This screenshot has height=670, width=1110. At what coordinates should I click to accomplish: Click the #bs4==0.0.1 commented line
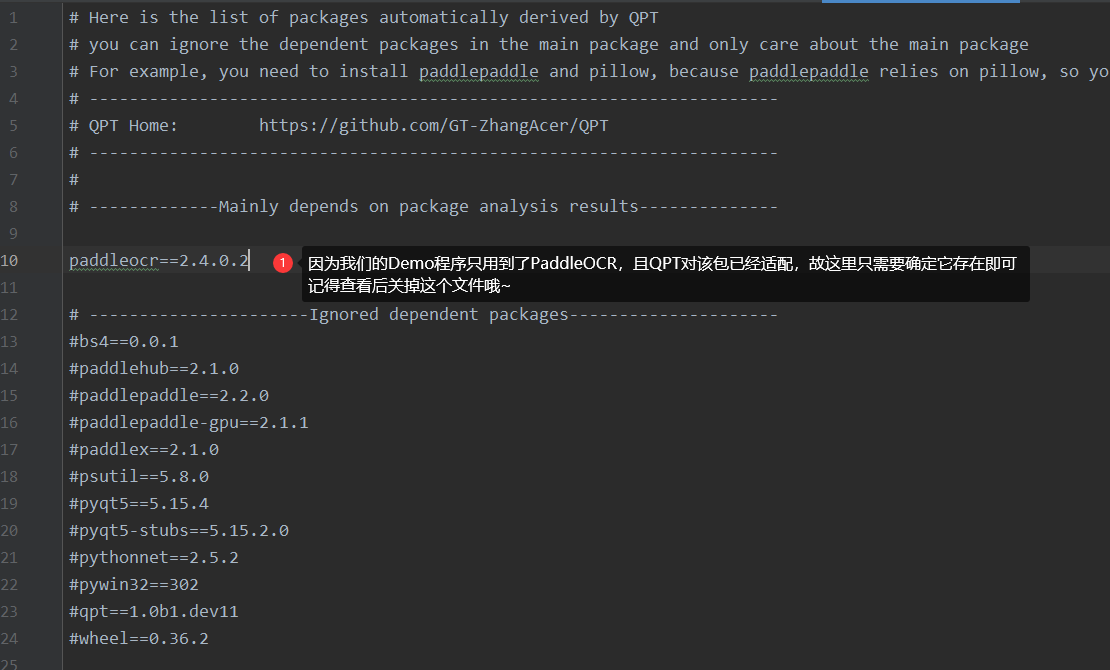(123, 341)
